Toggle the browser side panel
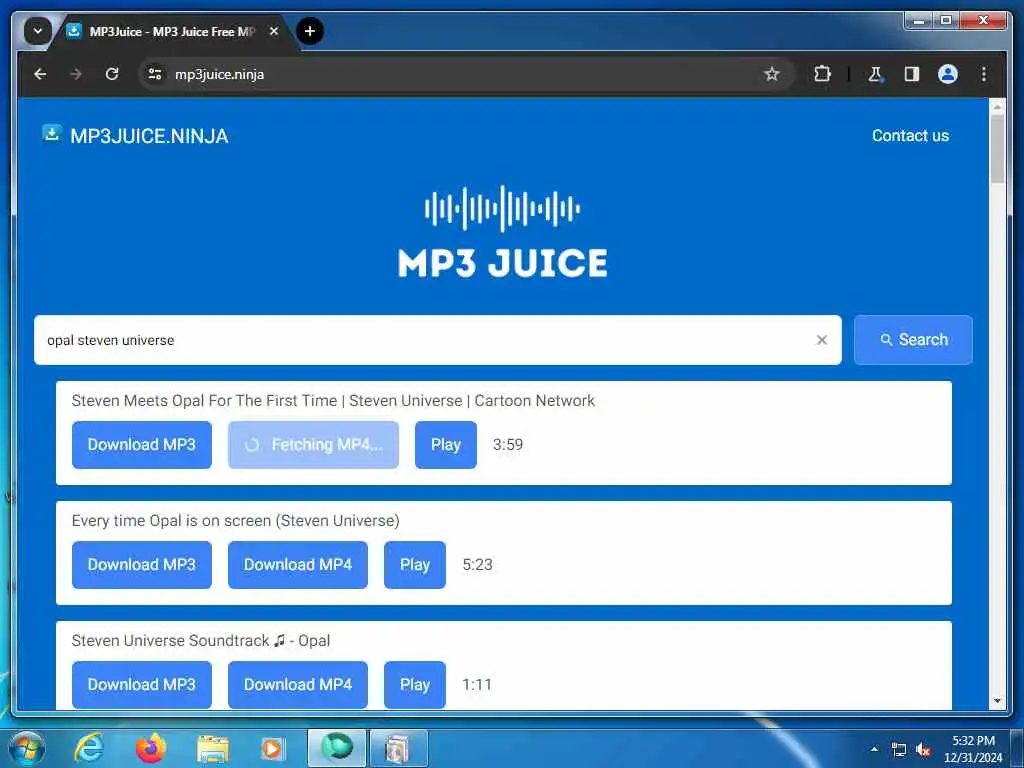The width and height of the screenshot is (1024, 768). pos(912,74)
